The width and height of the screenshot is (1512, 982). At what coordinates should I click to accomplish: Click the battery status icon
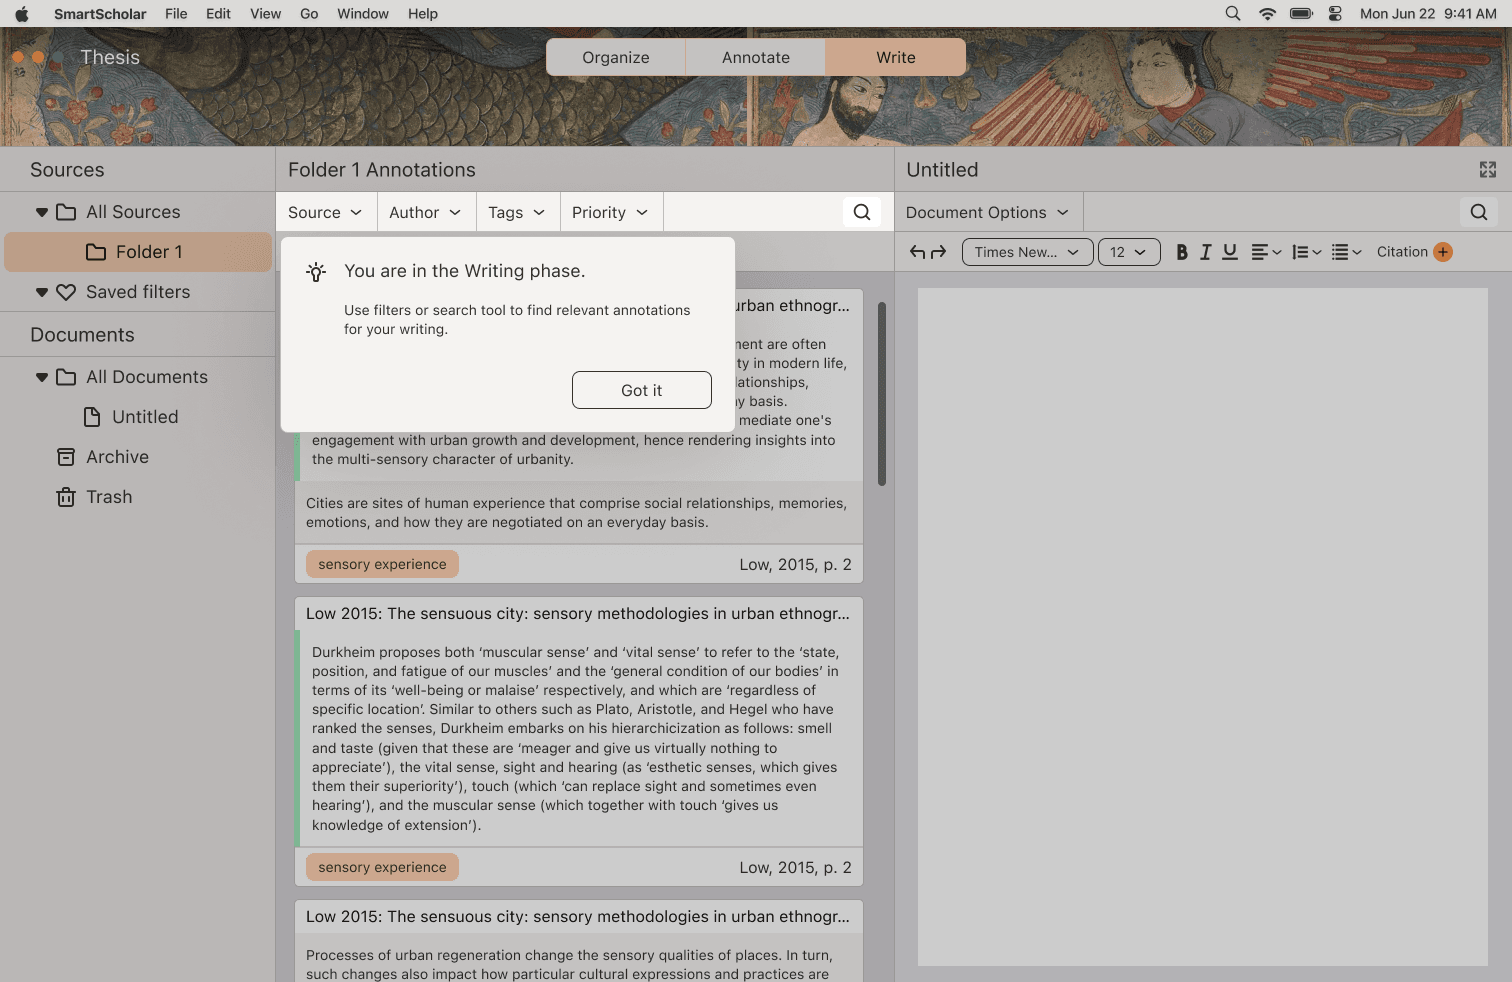1301,14
